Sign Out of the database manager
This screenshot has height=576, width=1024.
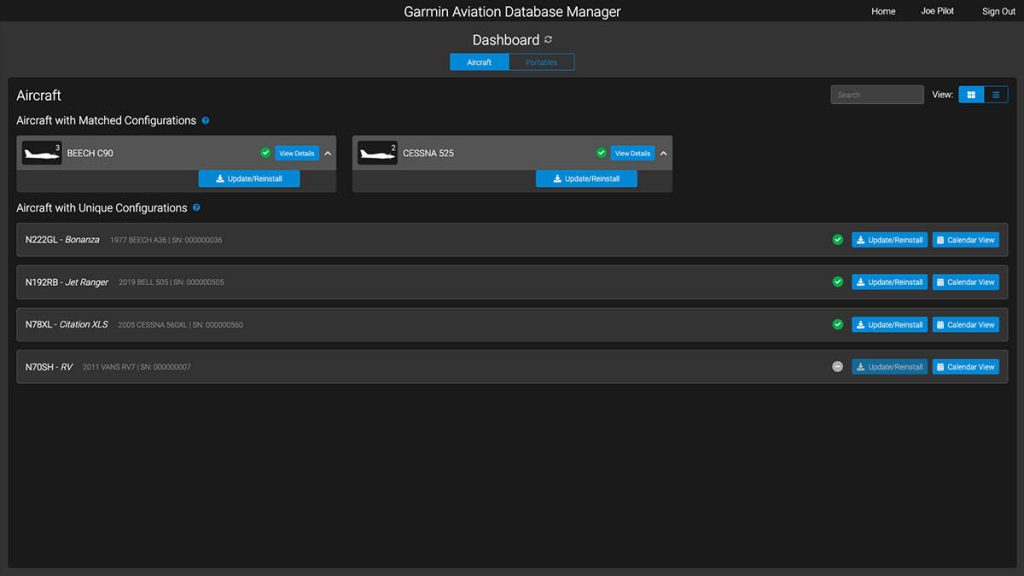999,11
